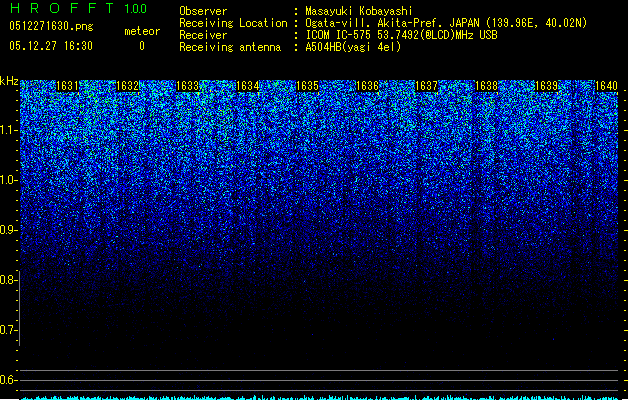Click the 0.9 frequency axis label
Viewport: 629px width, 400px height.
pos(8,230)
